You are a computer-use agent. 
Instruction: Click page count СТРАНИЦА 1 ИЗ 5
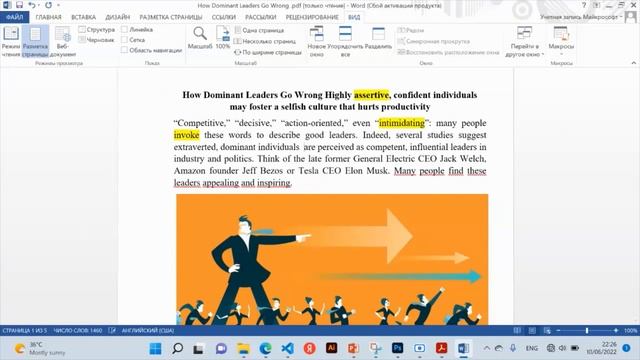pyautogui.click(x=24, y=330)
